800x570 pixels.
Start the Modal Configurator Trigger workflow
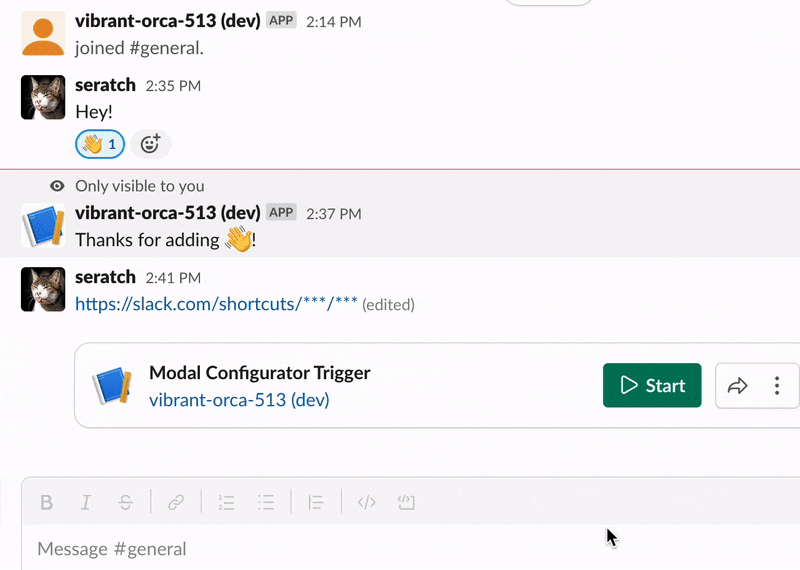(x=652, y=385)
